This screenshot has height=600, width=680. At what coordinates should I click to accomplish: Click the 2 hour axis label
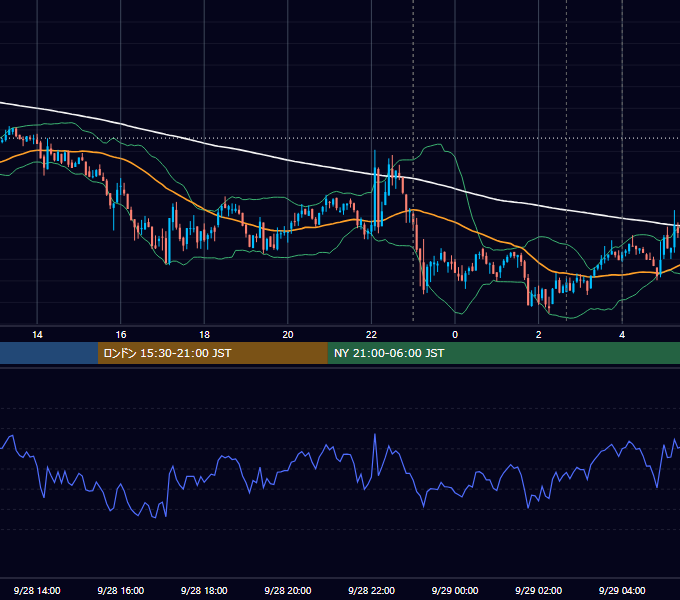[x=538, y=335]
